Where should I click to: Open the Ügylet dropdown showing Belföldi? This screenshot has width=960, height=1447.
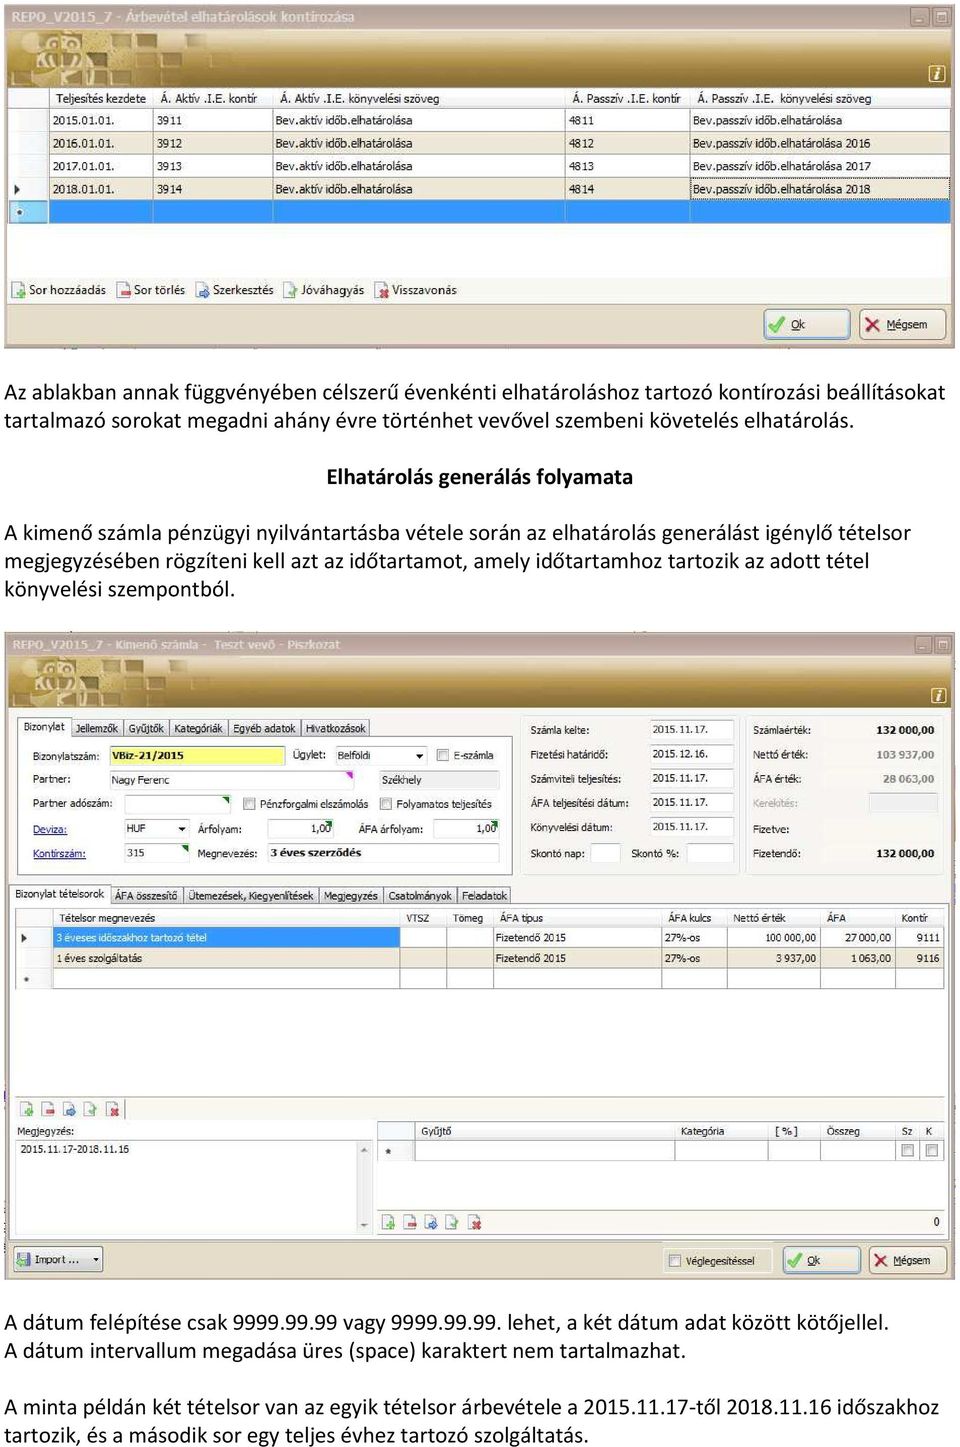point(419,755)
